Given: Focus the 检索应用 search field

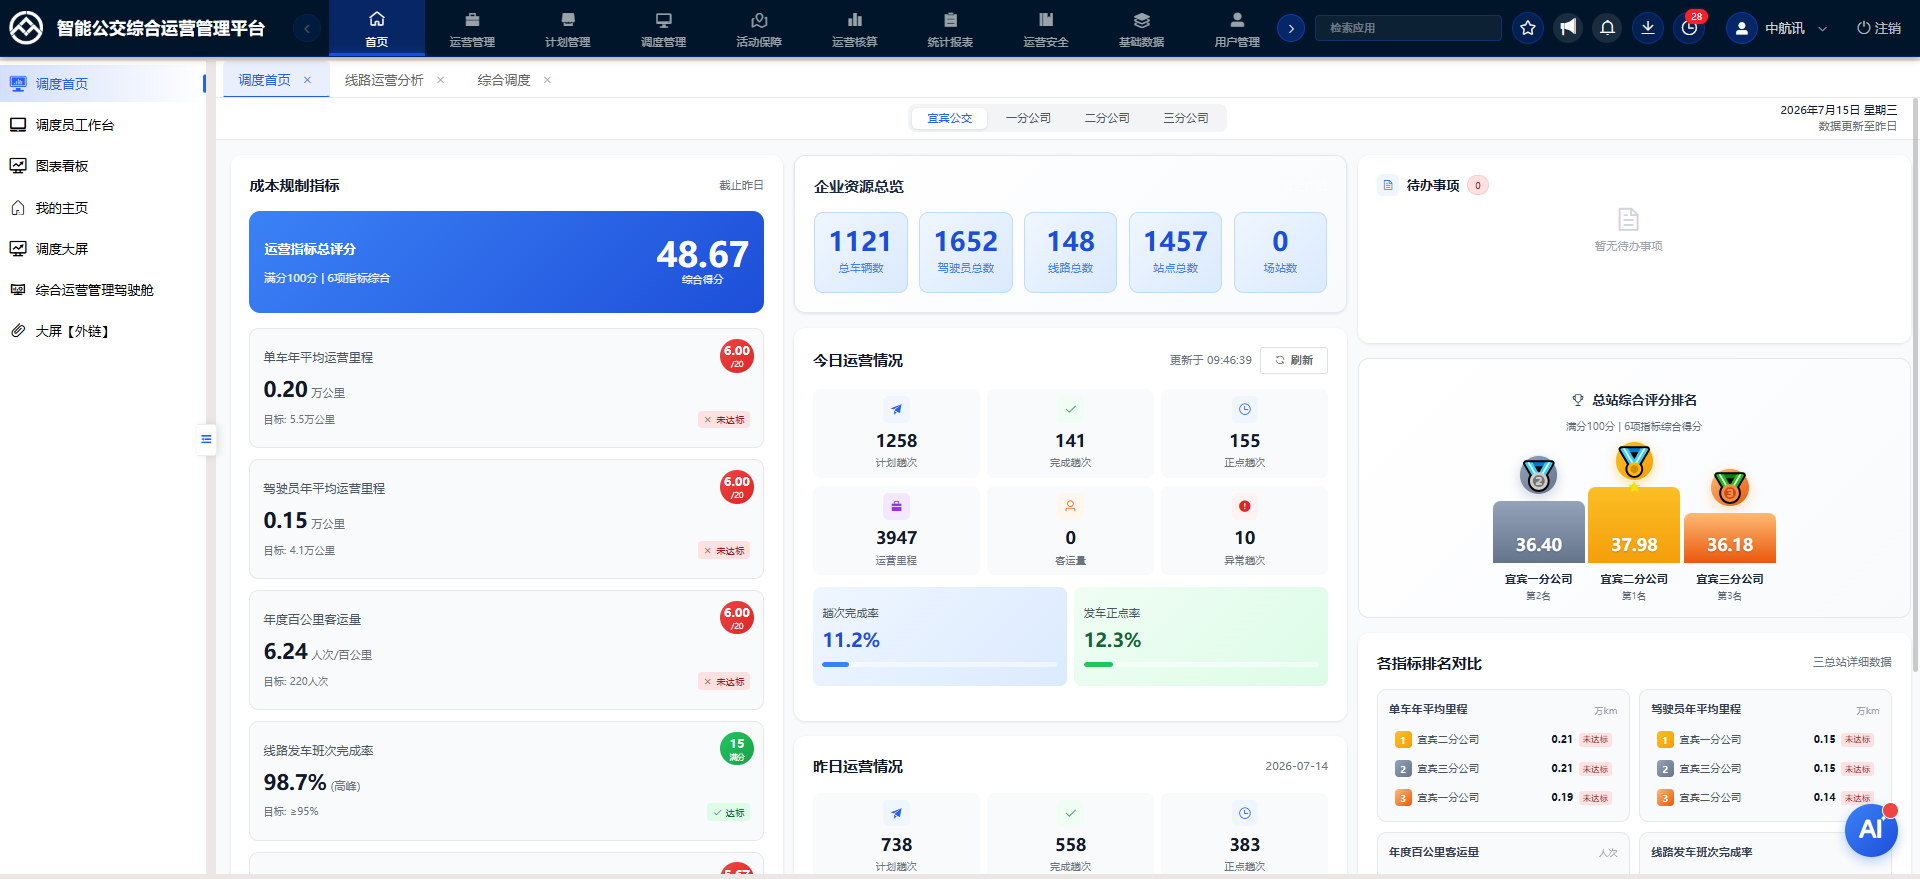Looking at the screenshot, I should pos(1408,28).
